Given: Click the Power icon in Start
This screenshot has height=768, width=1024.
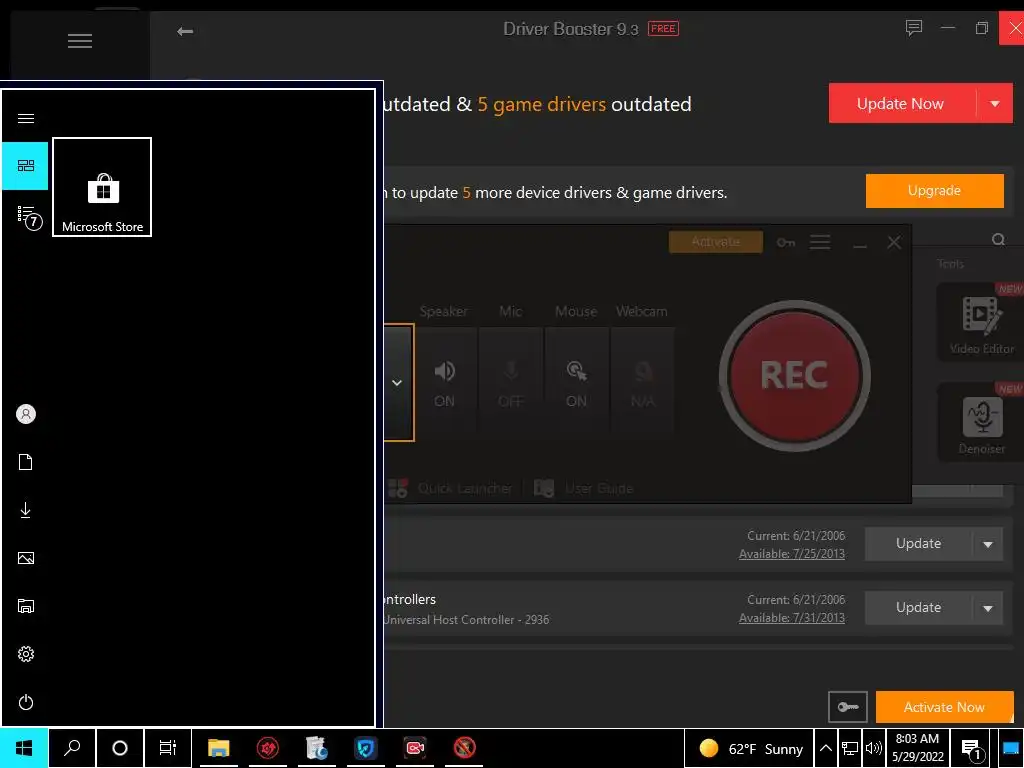Looking at the screenshot, I should pos(25,702).
